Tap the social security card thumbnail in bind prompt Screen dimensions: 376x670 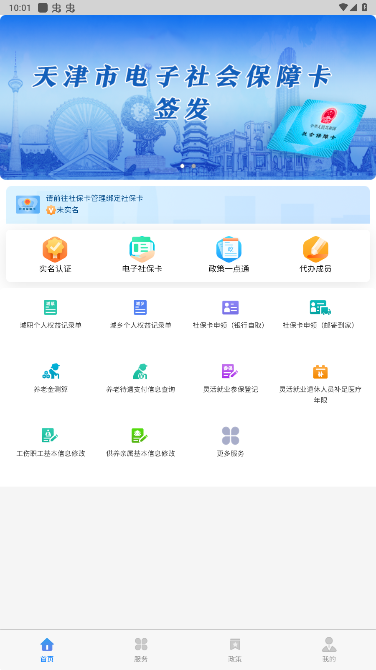point(28,205)
